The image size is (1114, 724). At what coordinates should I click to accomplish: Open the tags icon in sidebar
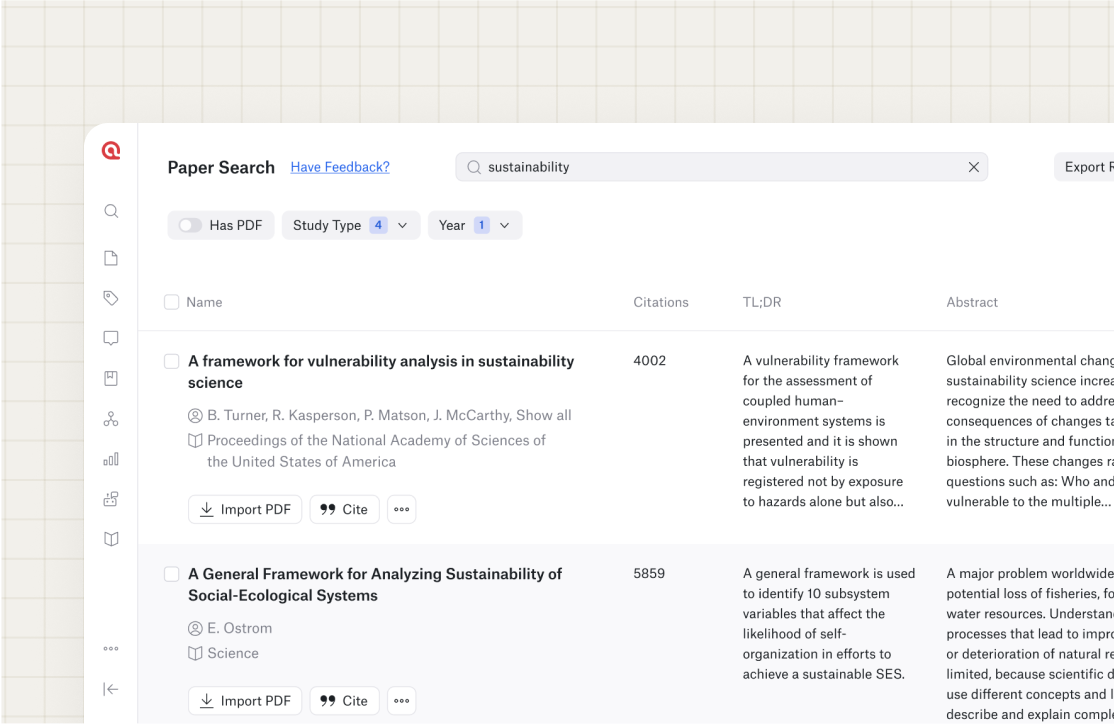pos(111,298)
